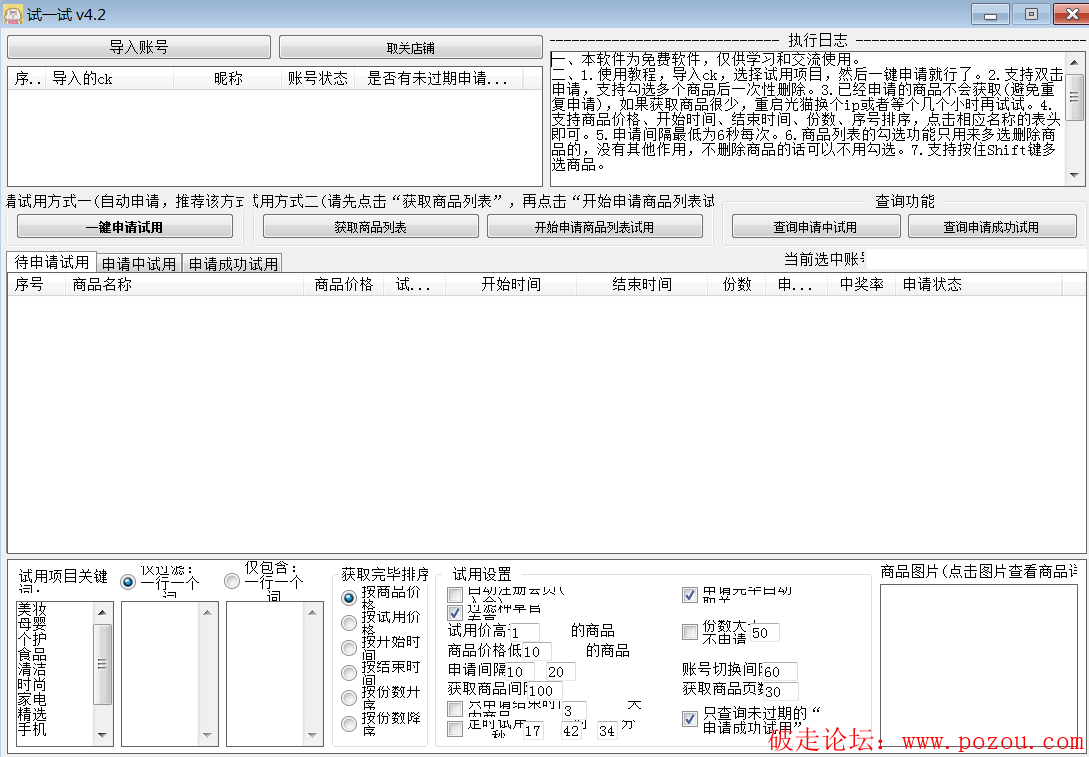
Task: Enable the 份数大于不申请 checkbox
Action: coord(690,632)
